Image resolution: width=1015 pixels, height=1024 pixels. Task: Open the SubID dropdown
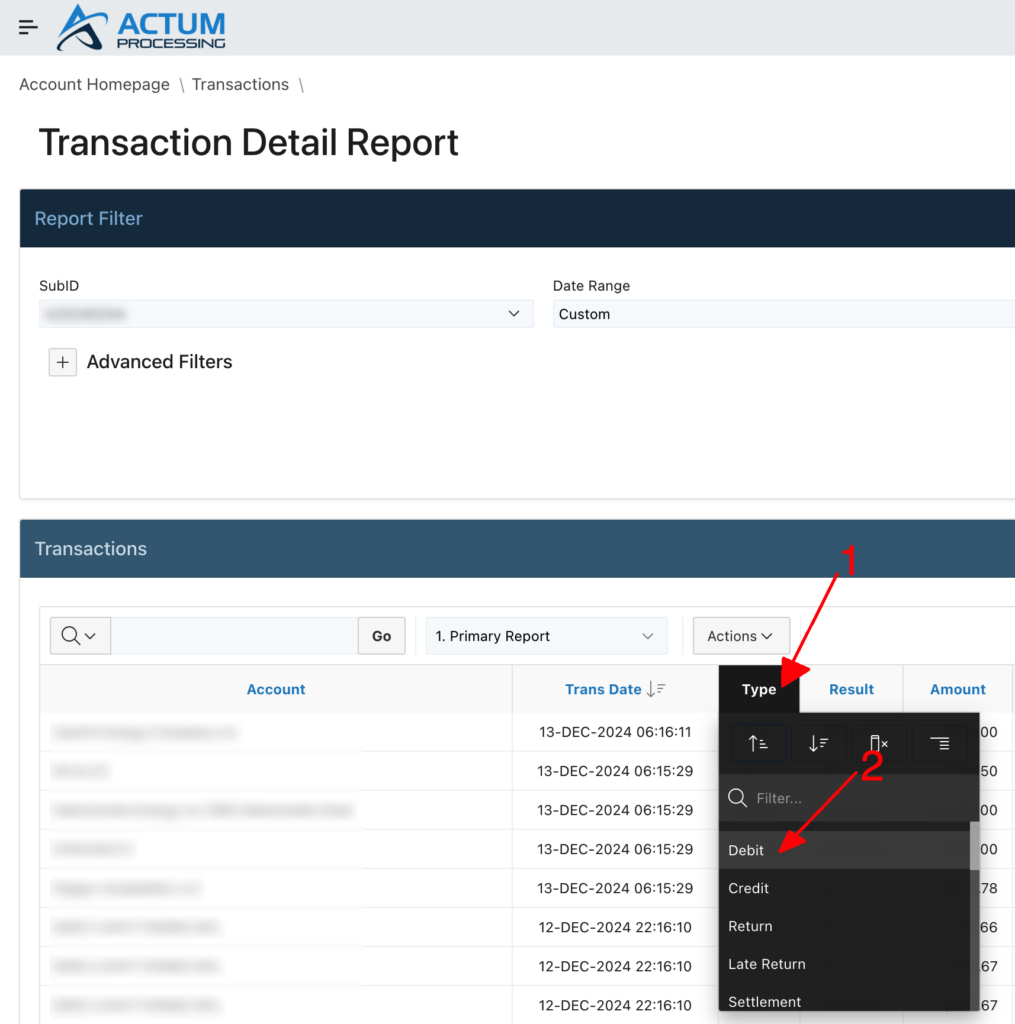[x=286, y=314]
